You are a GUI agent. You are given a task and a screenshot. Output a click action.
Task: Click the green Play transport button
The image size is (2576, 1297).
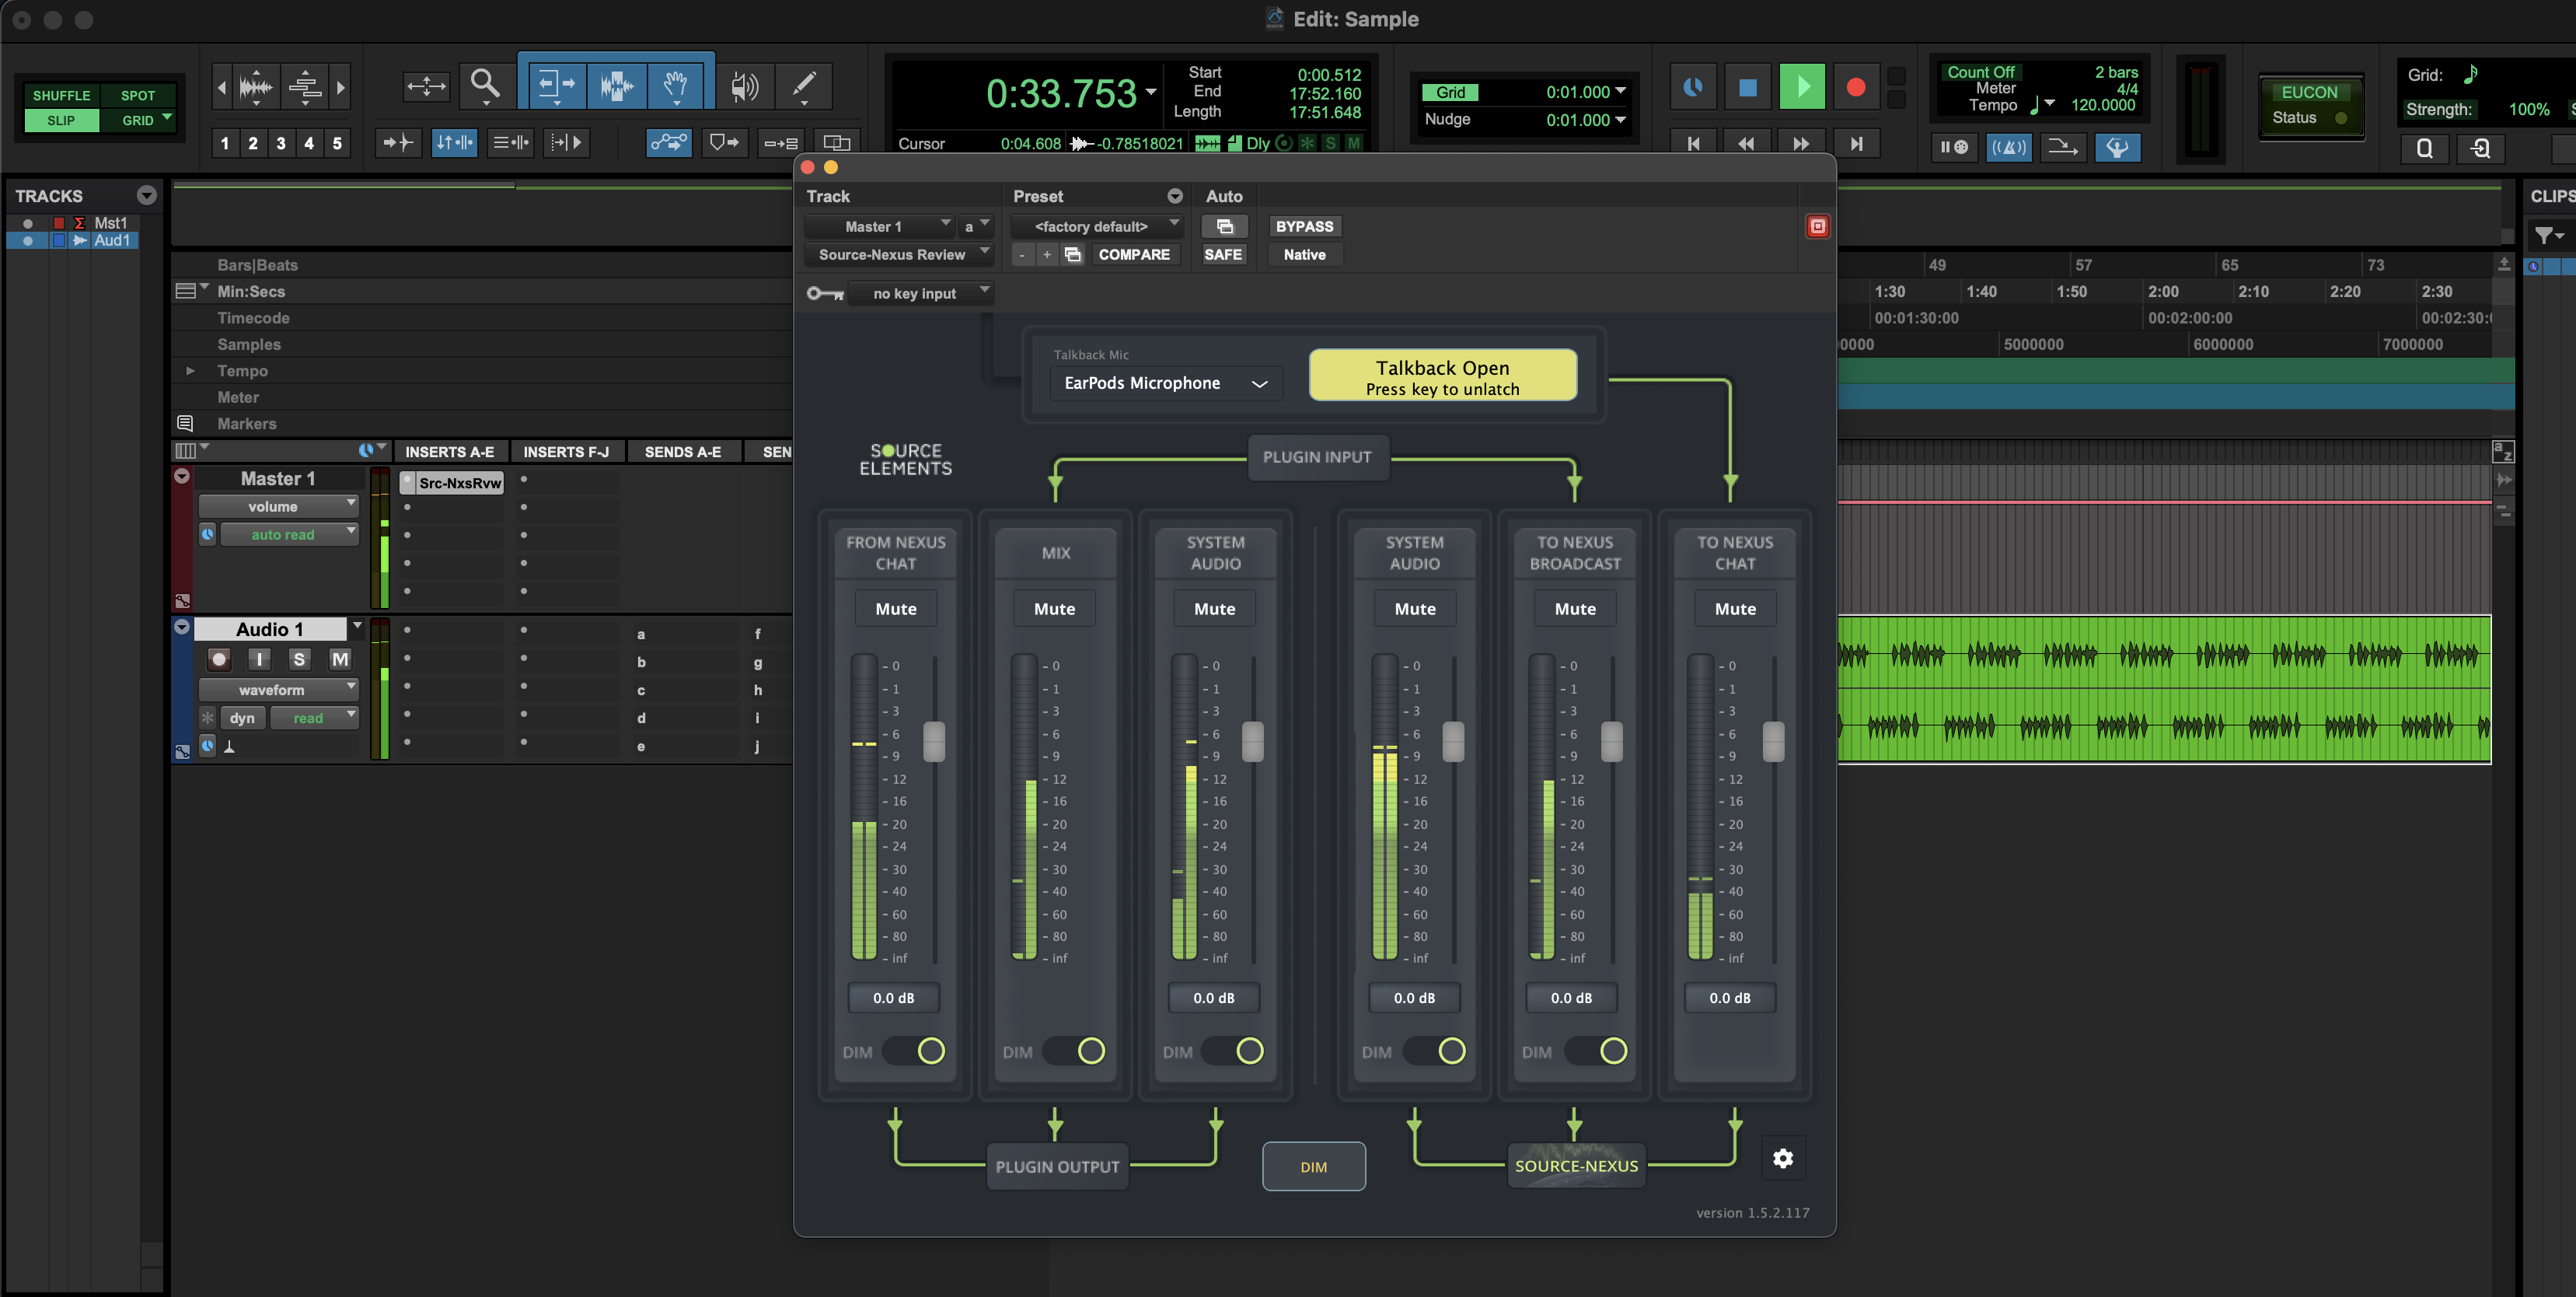click(x=1802, y=87)
